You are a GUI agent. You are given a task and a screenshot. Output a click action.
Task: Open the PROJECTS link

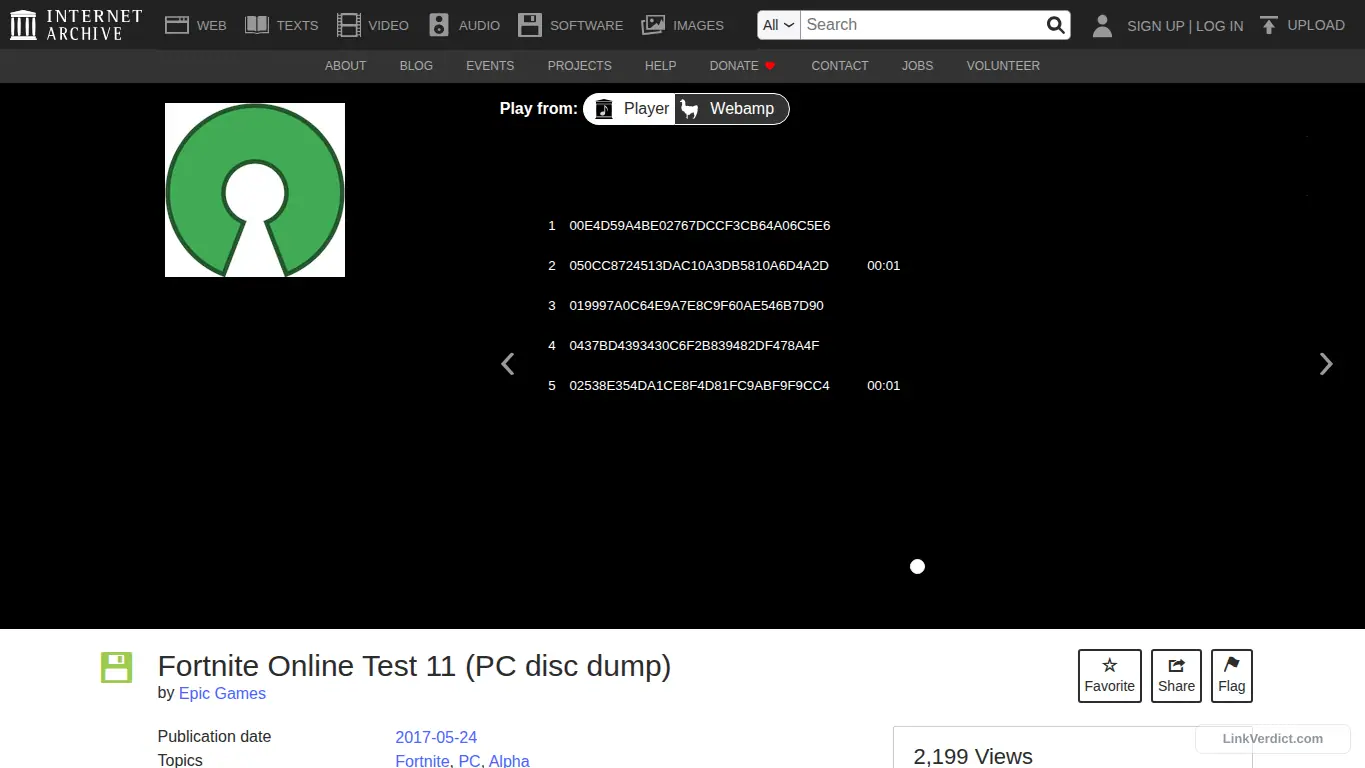tap(579, 66)
